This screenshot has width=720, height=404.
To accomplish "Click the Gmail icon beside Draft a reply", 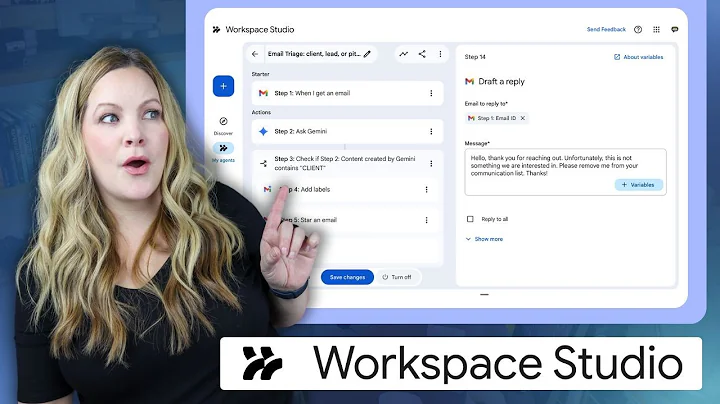I will pyautogui.click(x=469, y=81).
